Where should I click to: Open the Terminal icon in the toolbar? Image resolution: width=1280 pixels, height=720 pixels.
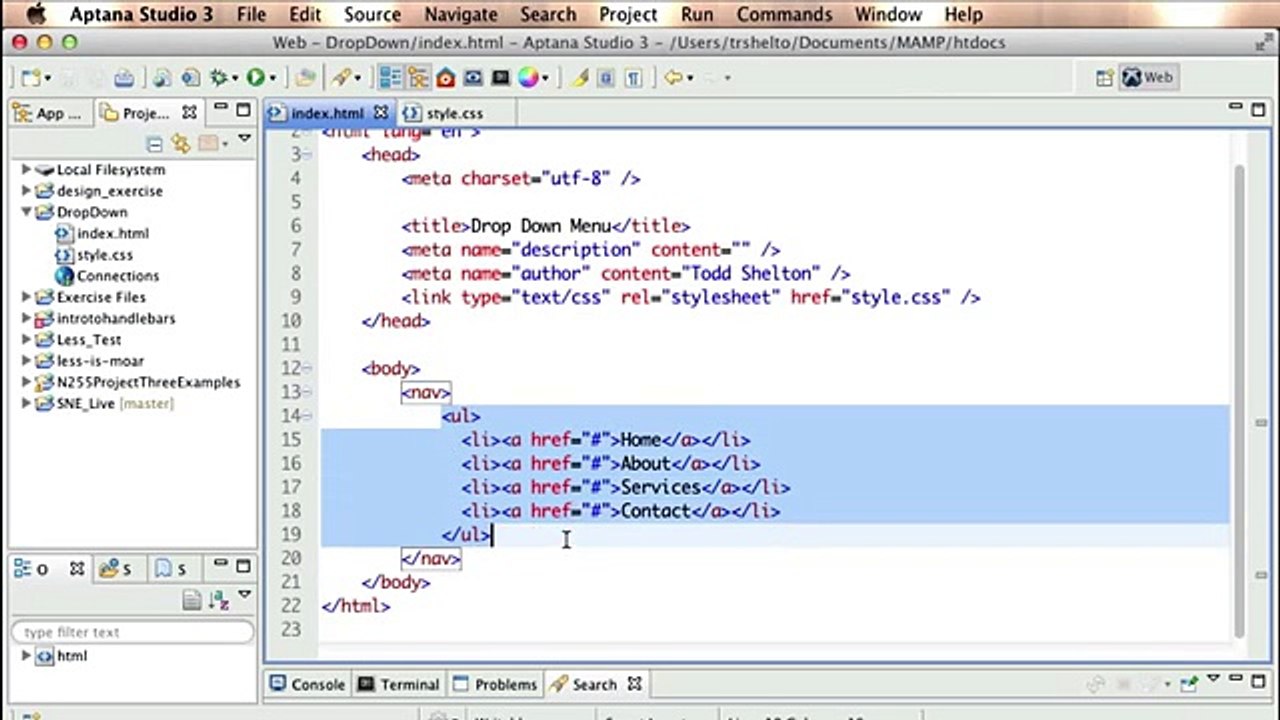[501, 78]
